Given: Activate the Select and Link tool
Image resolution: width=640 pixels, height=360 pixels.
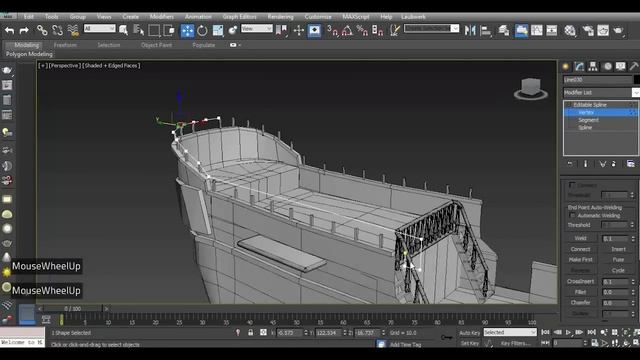Looking at the screenshot, I should (x=42, y=30).
